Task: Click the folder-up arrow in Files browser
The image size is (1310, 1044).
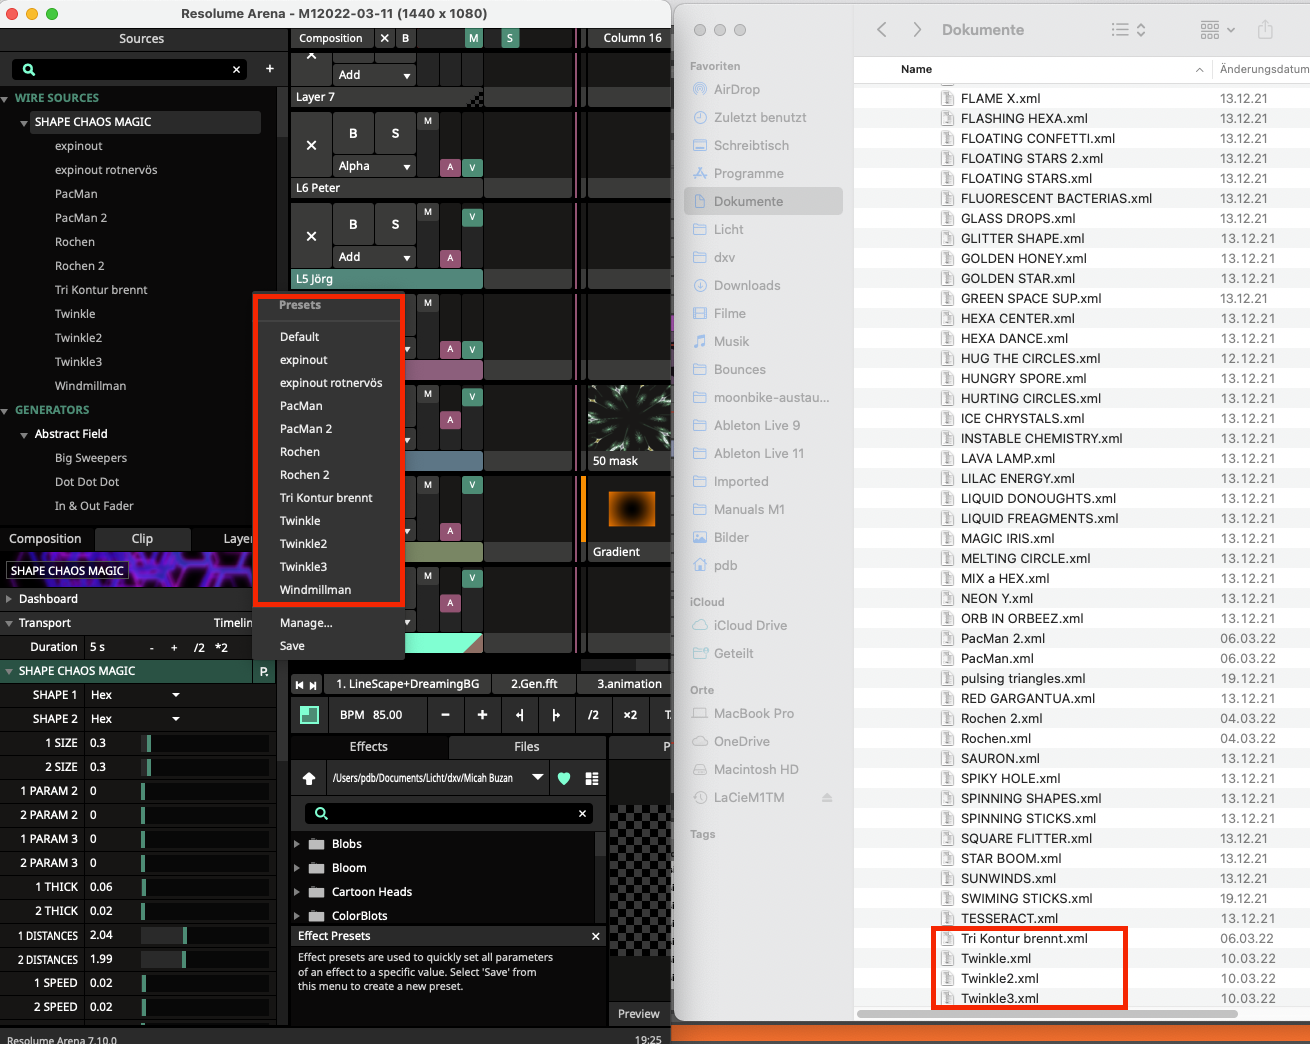Action: tap(309, 778)
